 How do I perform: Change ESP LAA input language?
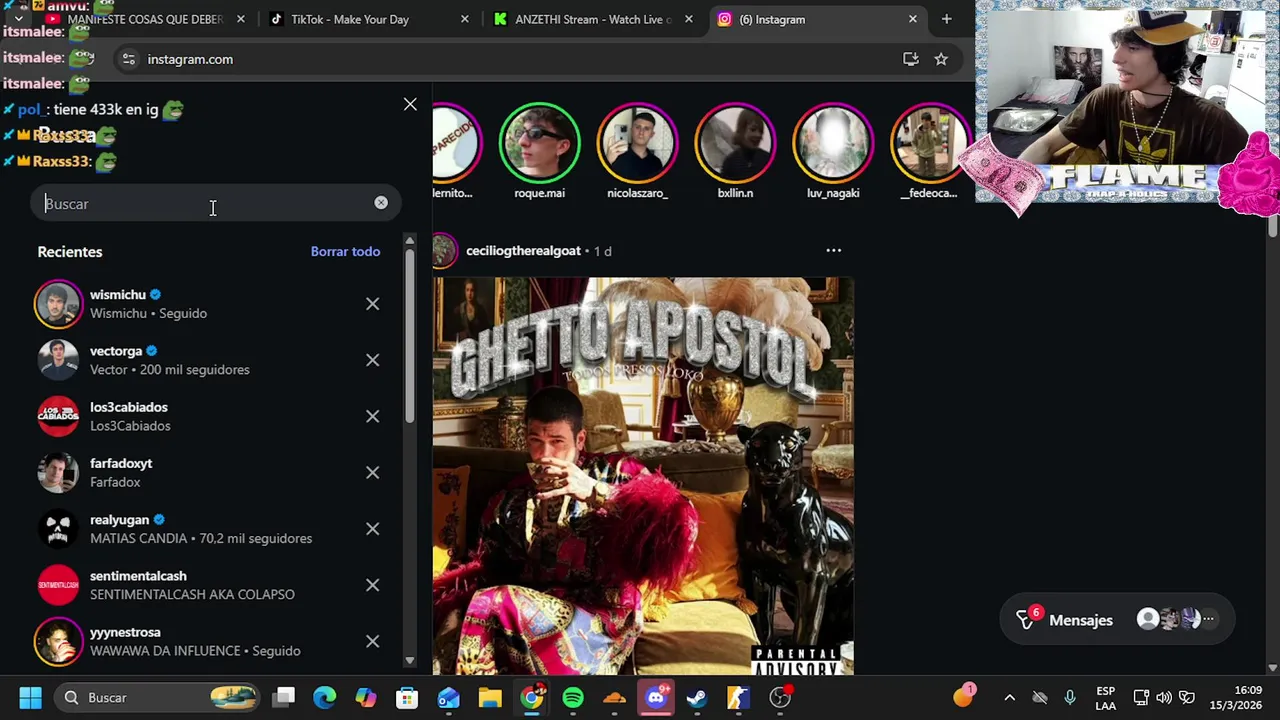click(1105, 698)
